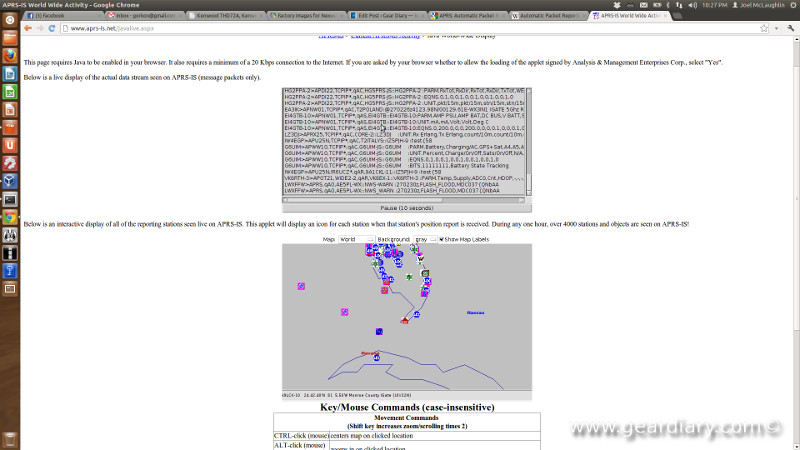The height and width of the screenshot is (450, 800).
Task: Open the Map dropdown set to World
Action: coord(356,239)
